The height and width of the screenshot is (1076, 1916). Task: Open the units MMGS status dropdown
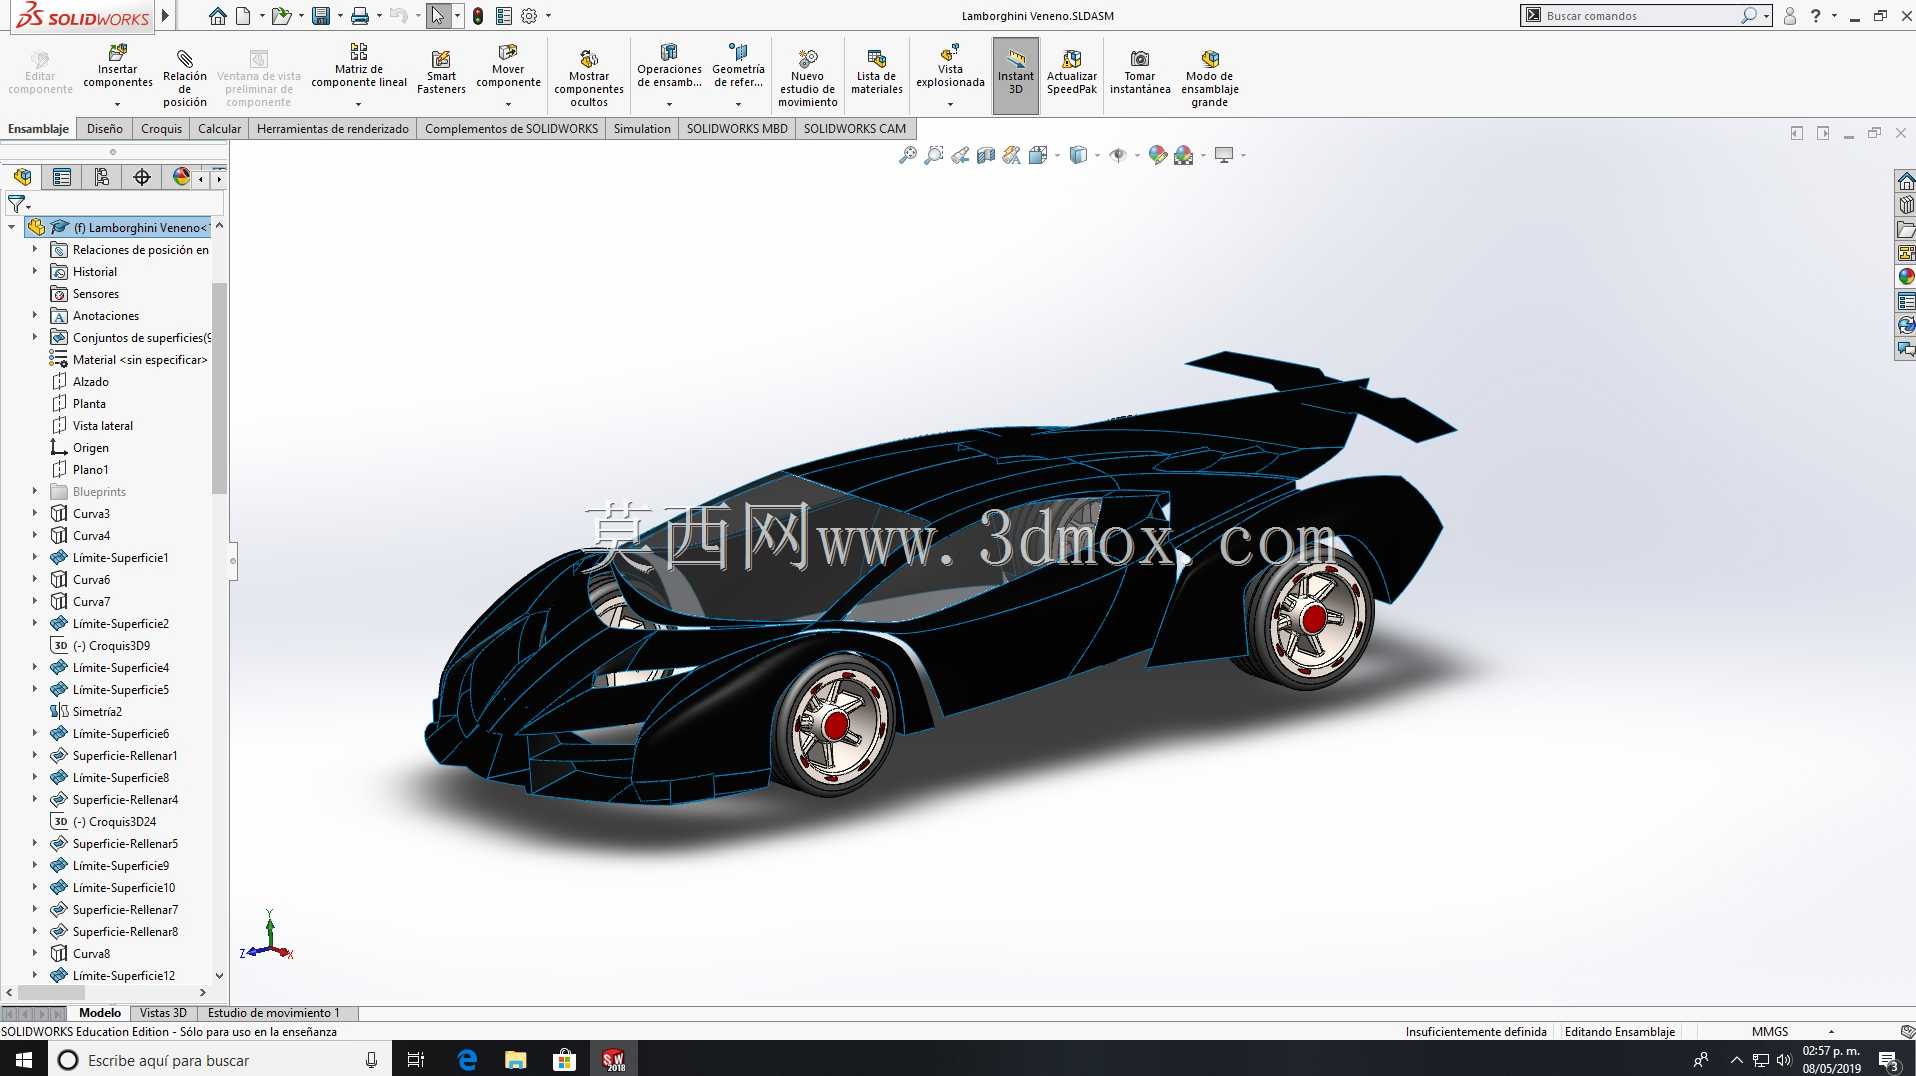(1831, 1031)
